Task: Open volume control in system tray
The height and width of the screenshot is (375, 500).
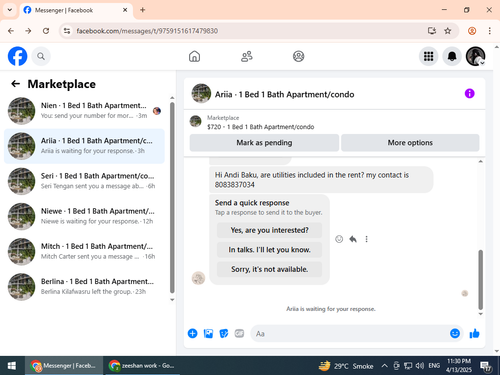Action: tap(420, 366)
